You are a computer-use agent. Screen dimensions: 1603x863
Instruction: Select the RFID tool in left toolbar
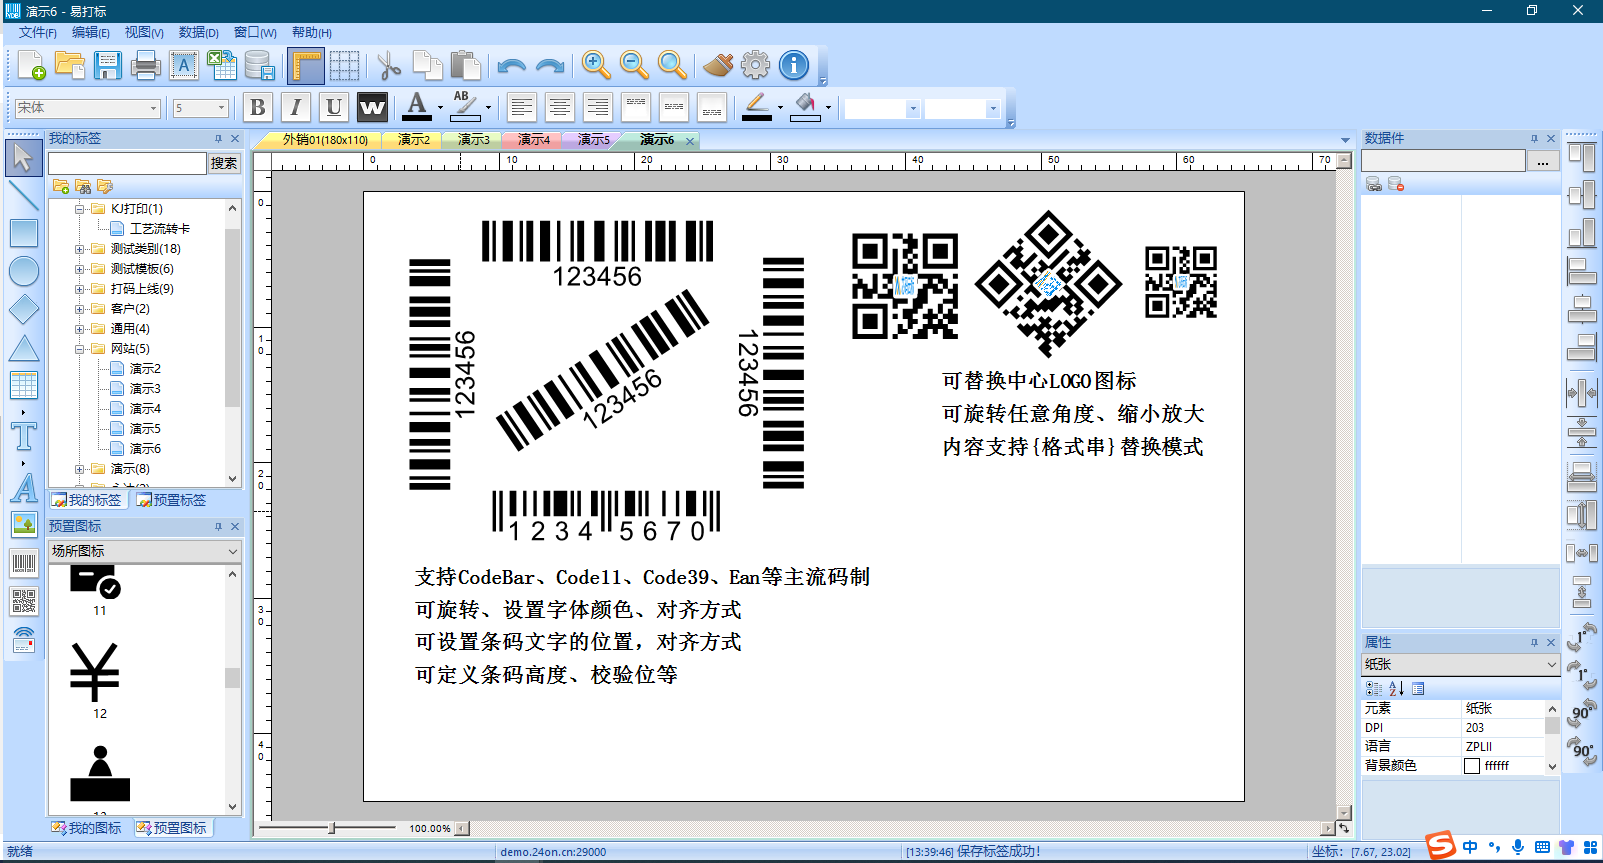(24, 639)
